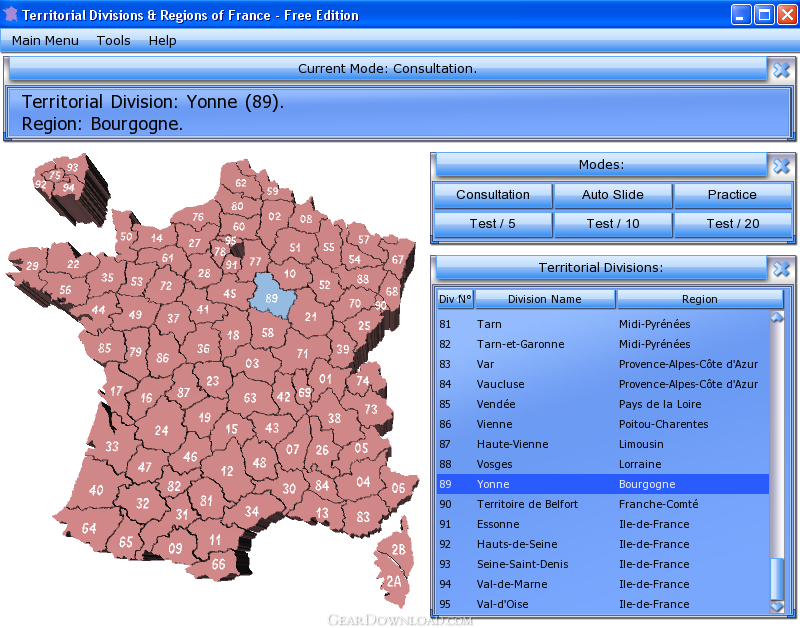Click highlighted department 89 on map
This screenshot has width=800, height=628.
(x=271, y=297)
